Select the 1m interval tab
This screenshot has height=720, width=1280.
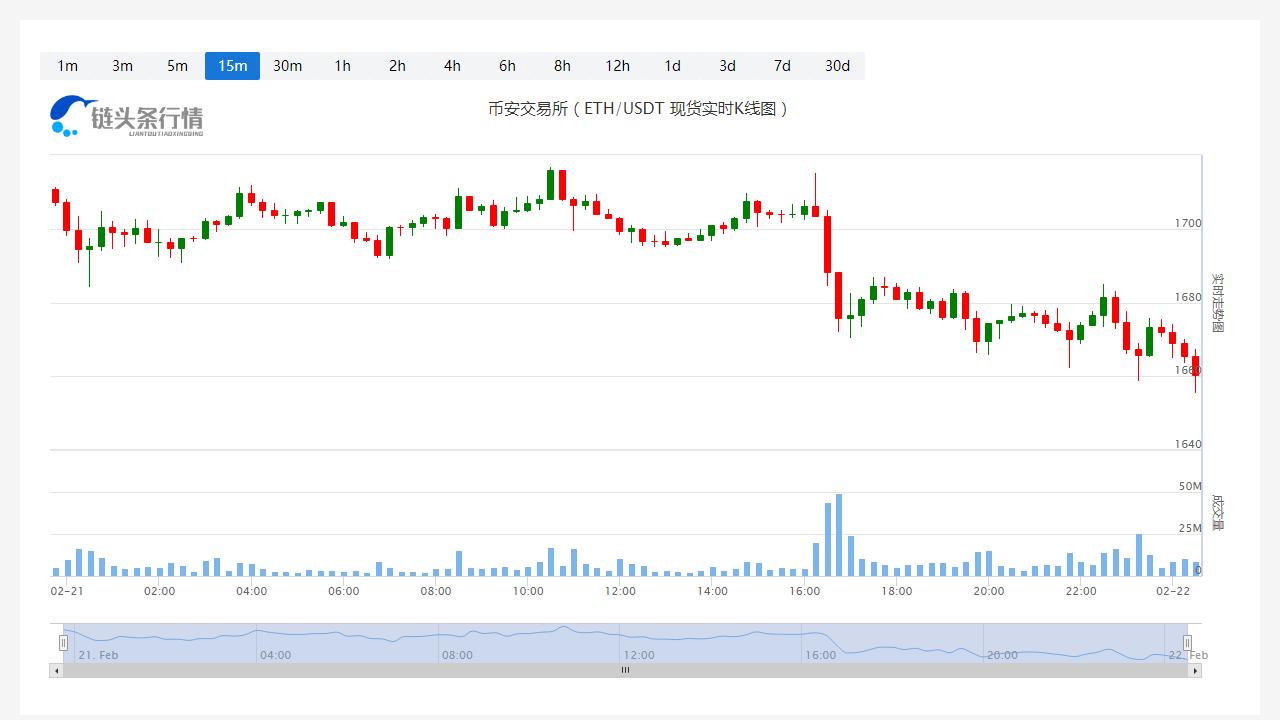tap(67, 66)
